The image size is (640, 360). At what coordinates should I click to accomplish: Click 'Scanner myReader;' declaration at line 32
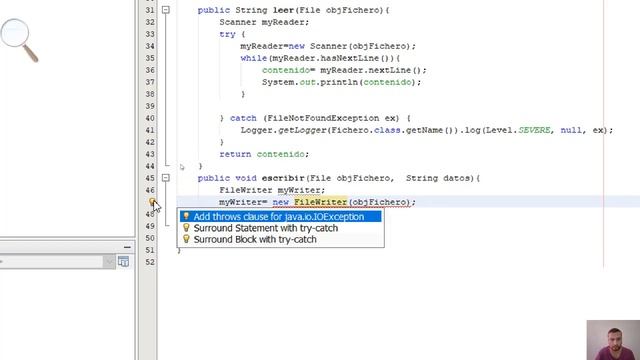point(264,22)
